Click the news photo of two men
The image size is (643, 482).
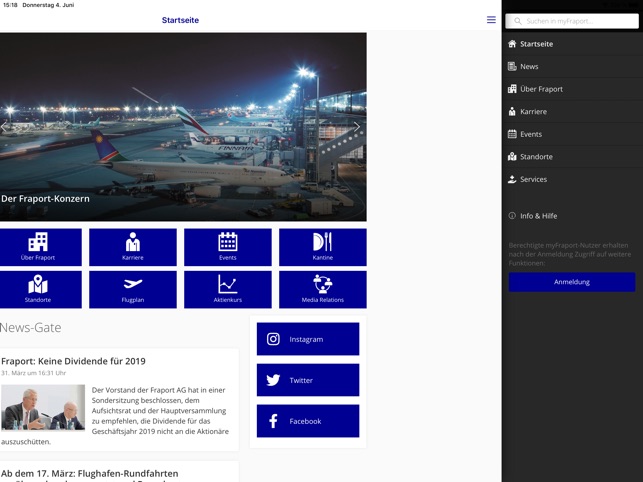pos(43,407)
